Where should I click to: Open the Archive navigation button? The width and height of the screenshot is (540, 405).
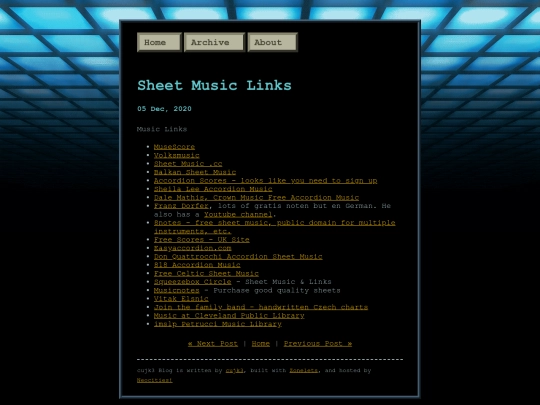click(x=214, y=42)
